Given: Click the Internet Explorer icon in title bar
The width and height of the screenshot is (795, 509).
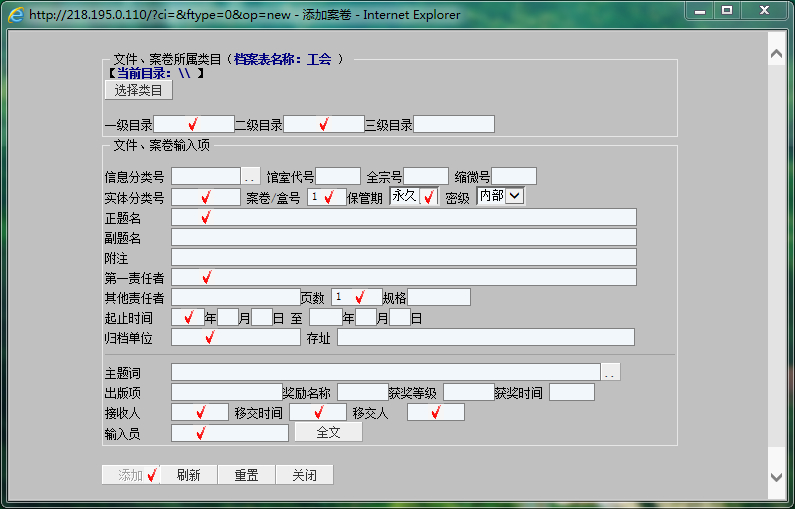Looking at the screenshot, I should [16, 15].
